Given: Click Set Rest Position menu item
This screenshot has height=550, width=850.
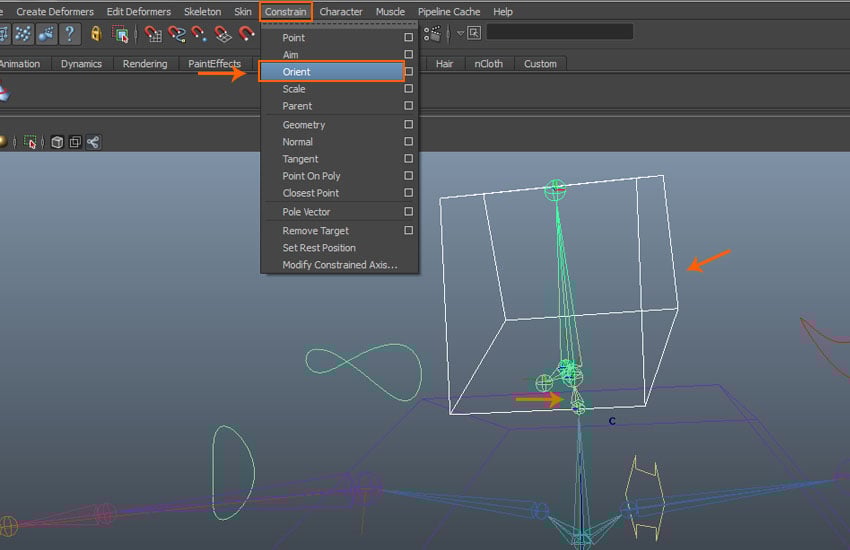Looking at the screenshot, I should click(319, 248).
